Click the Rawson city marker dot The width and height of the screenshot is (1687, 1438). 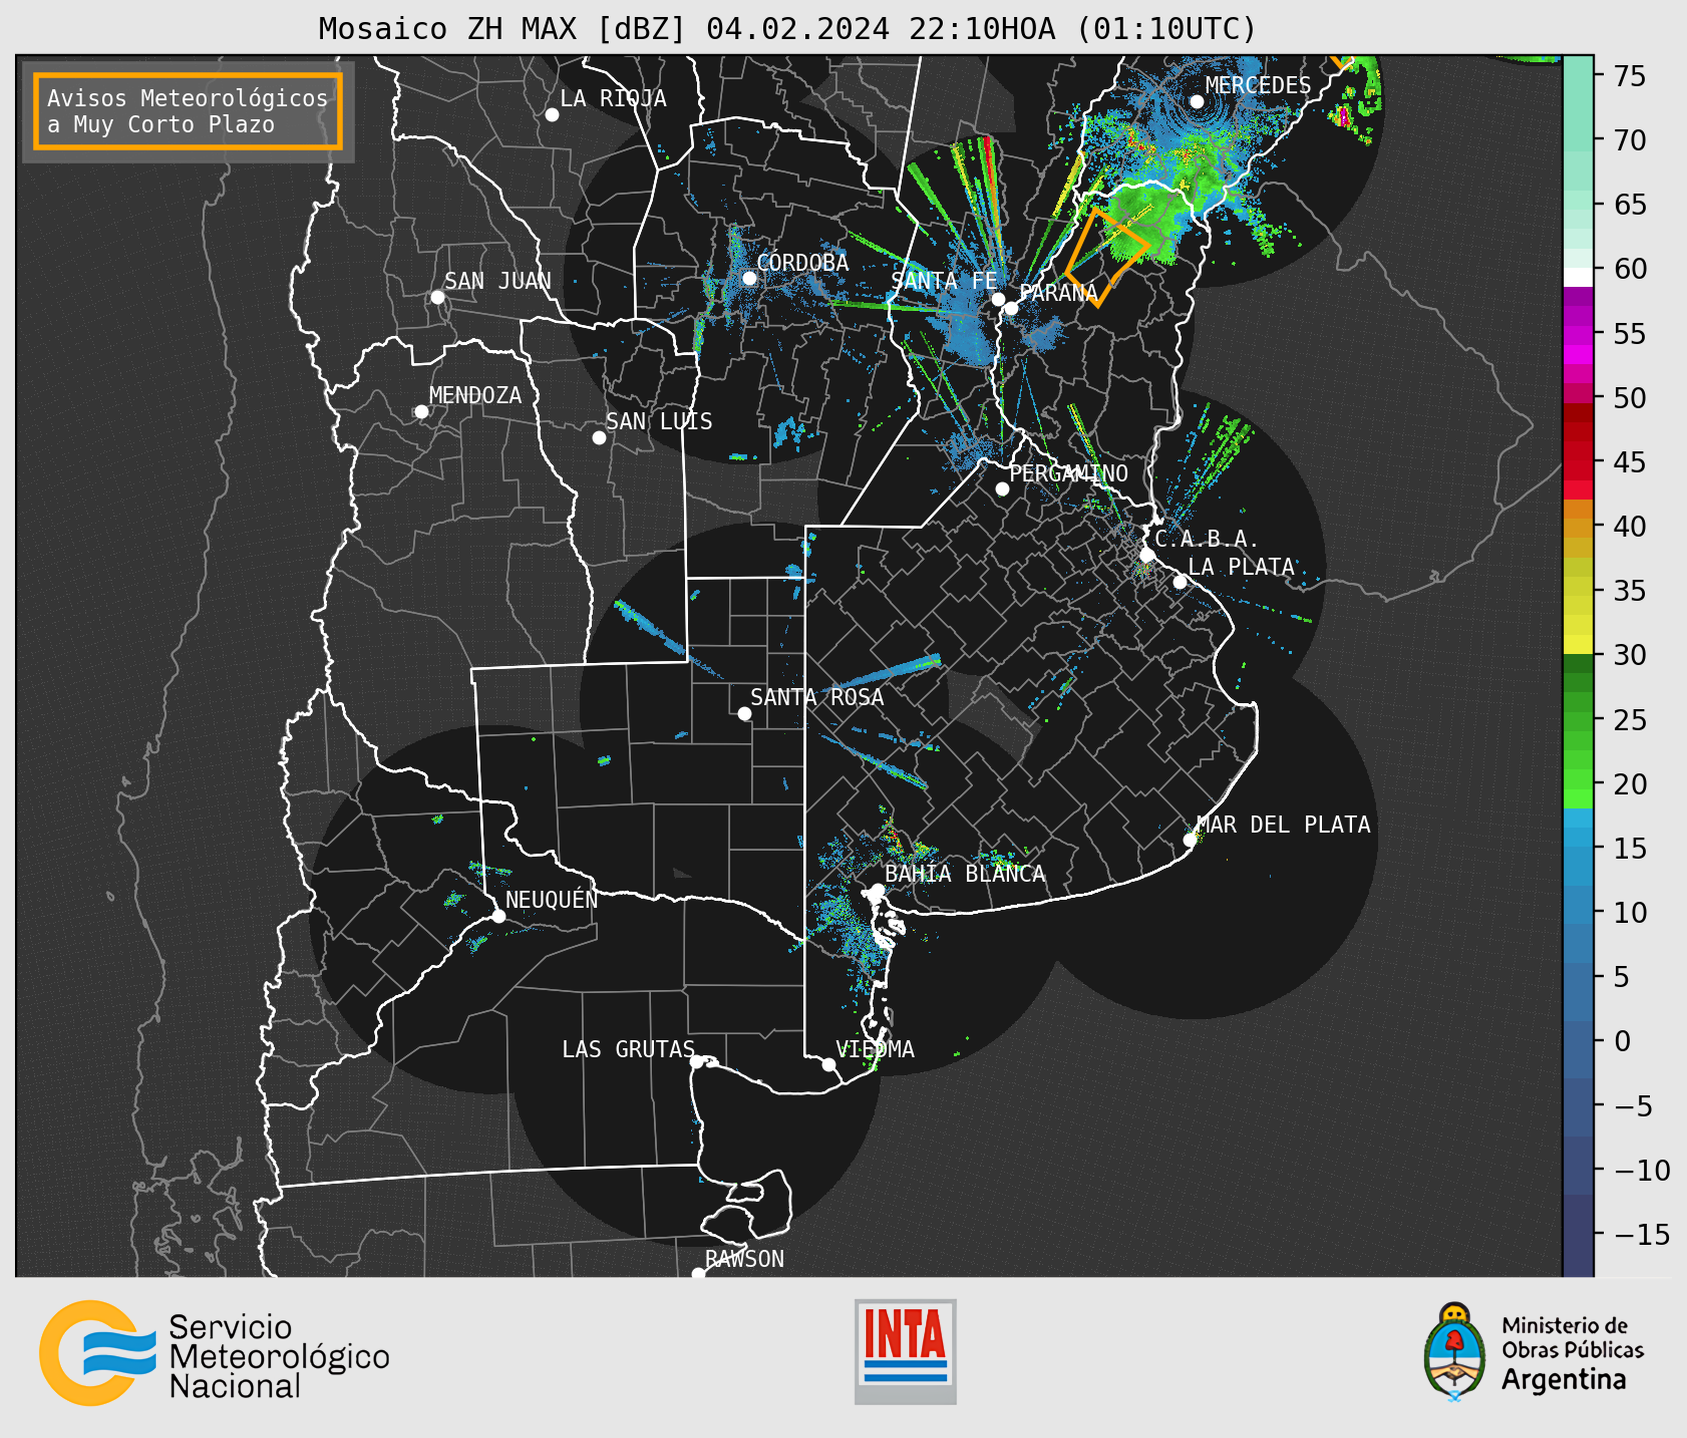pos(698,1274)
